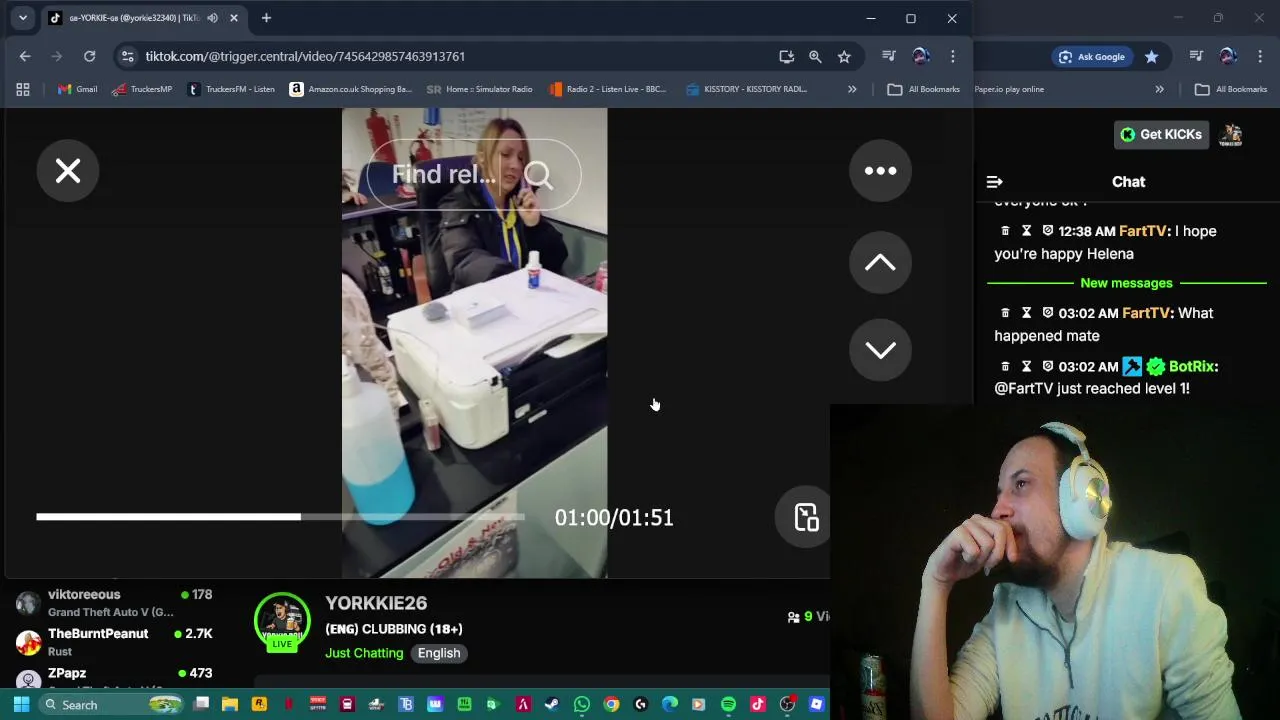
Task: Open viktoreeous recommended channel
Action: point(114,602)
